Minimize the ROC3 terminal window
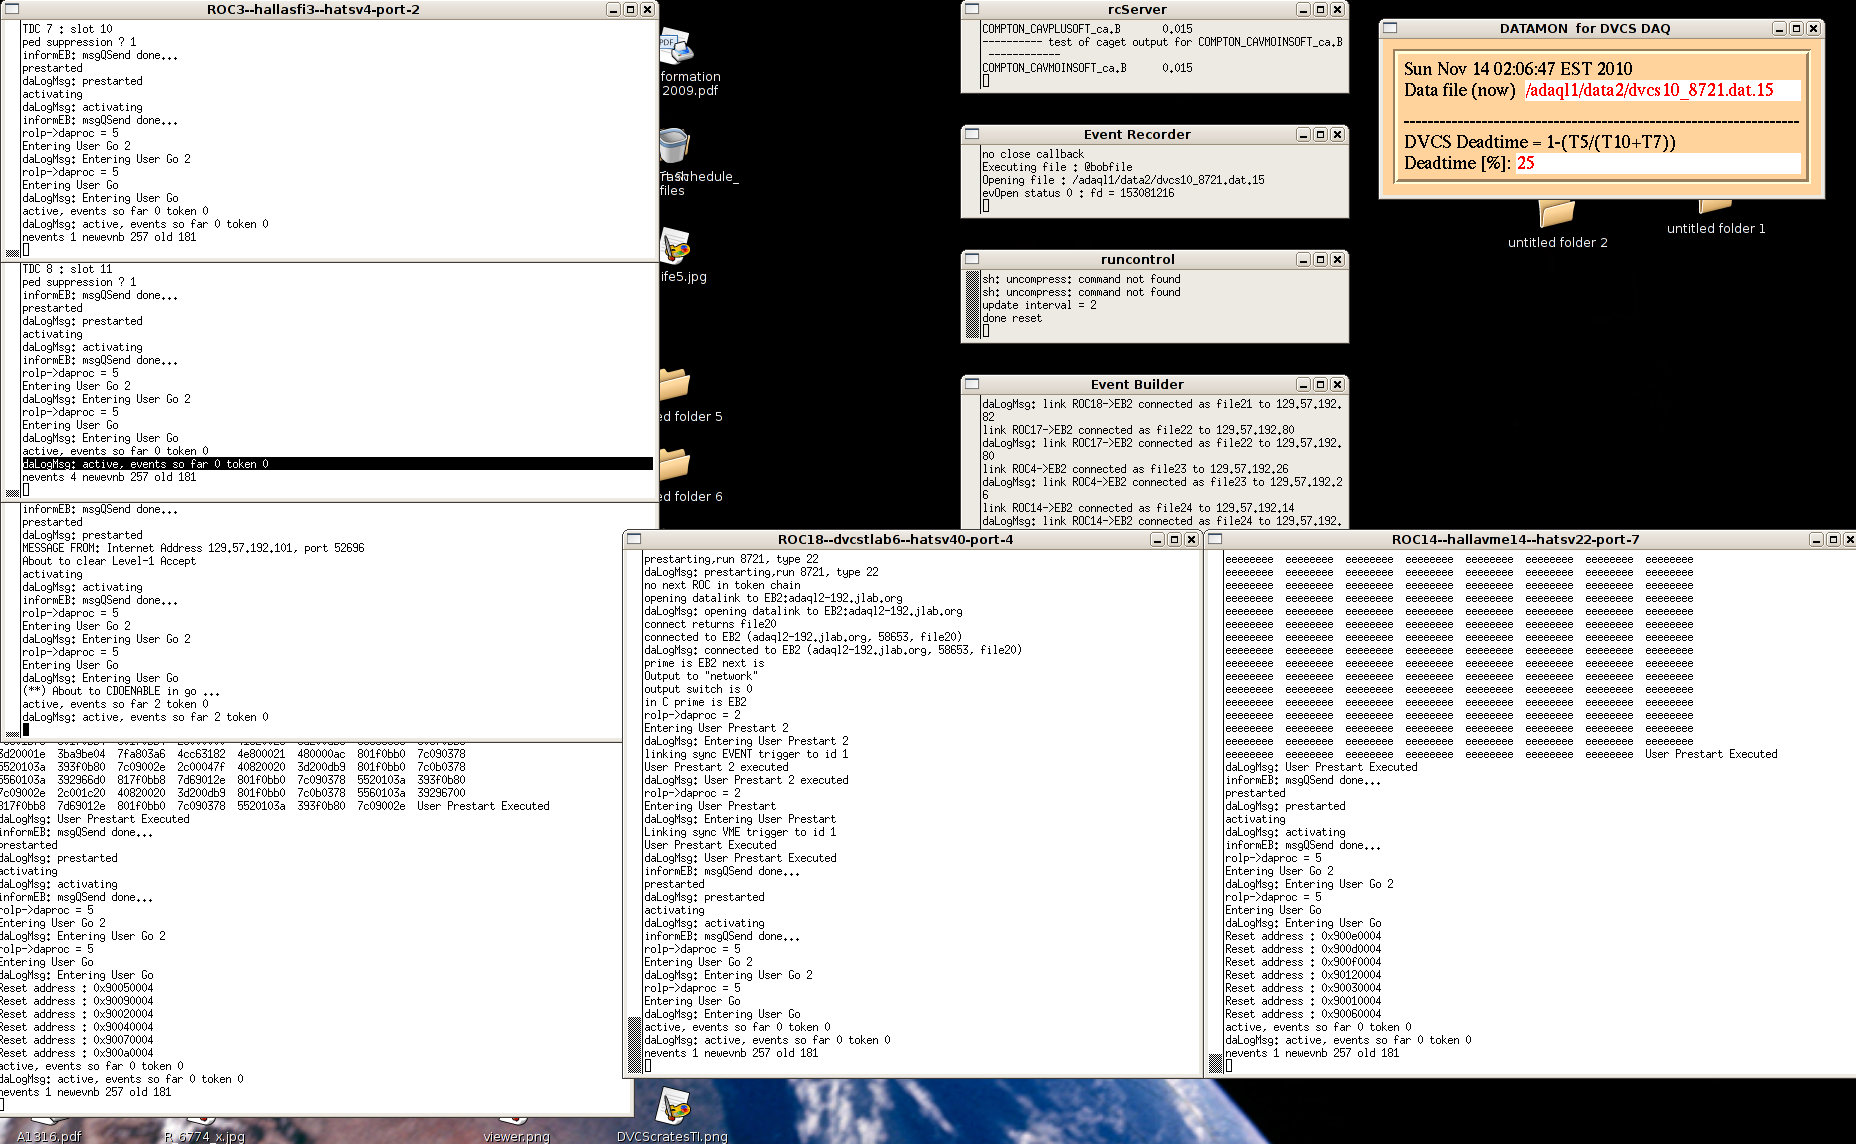Screen dimensions: 1856x1144 click(613, 9)
